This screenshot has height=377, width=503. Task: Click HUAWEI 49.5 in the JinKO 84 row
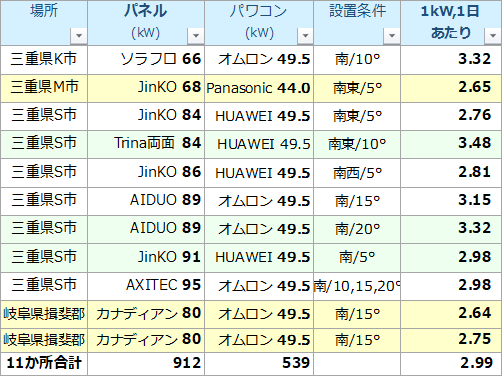pos(259,116)
